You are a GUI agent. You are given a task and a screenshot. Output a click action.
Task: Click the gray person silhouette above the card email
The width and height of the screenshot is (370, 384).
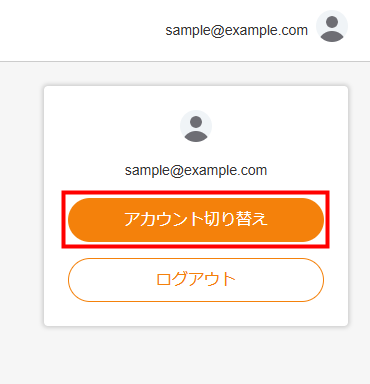tap(196, 126)
